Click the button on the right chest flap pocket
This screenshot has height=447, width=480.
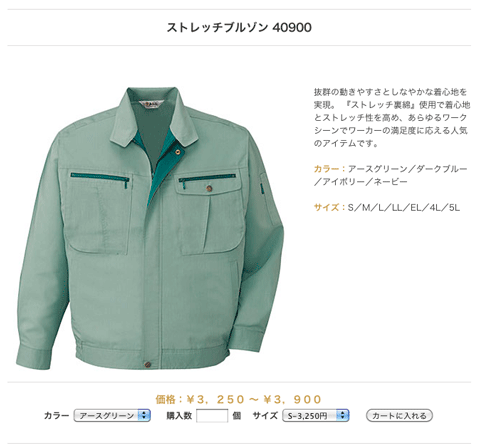[209, 188]
